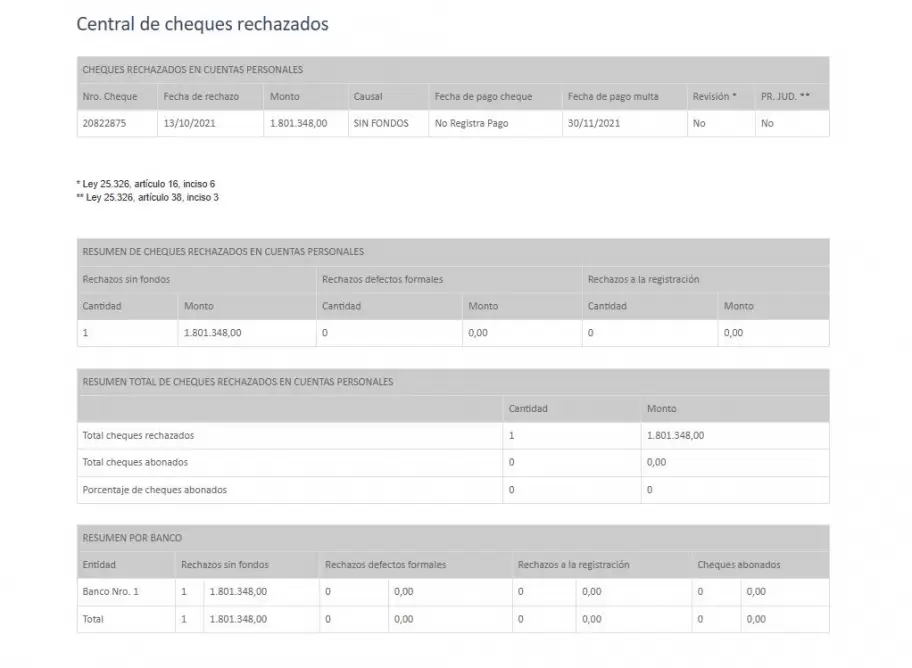Click the Fecha de rechazo column header
Screen dimensions: 912x668
201,97
